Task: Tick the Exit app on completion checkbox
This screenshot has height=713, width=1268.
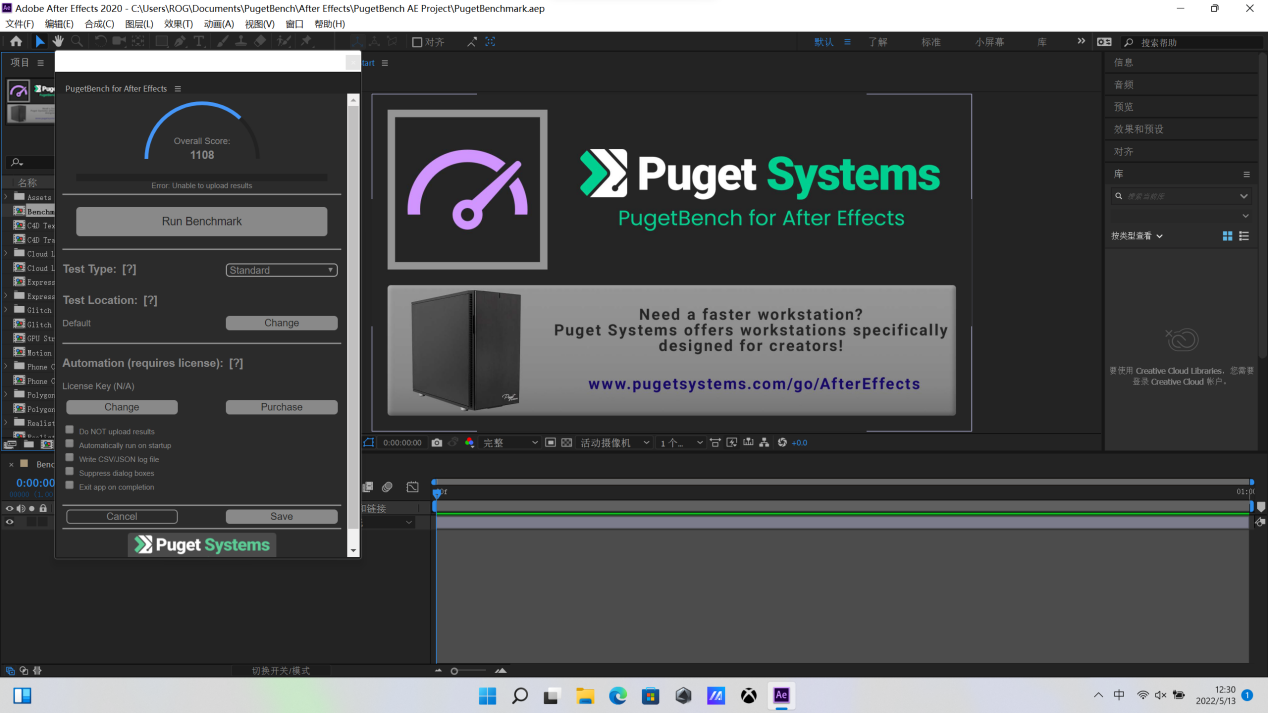Action: (x=70, y=486)
